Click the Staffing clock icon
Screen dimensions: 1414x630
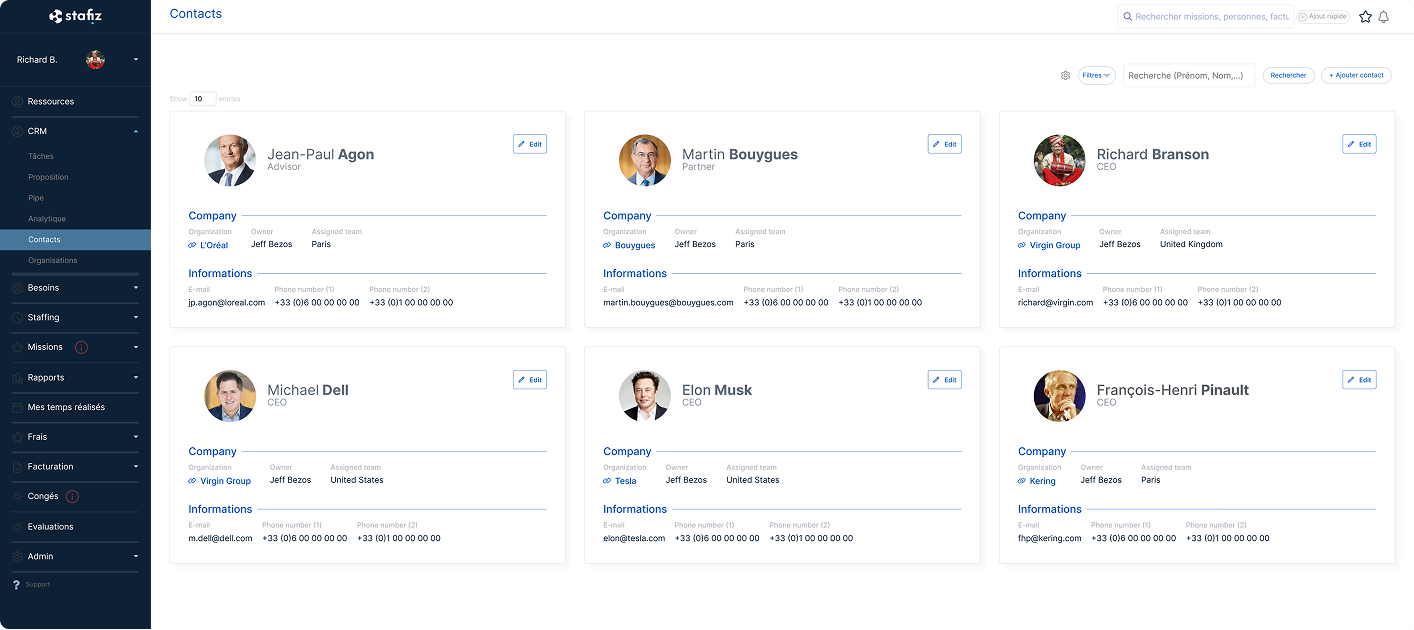click(x=17, y=318)
